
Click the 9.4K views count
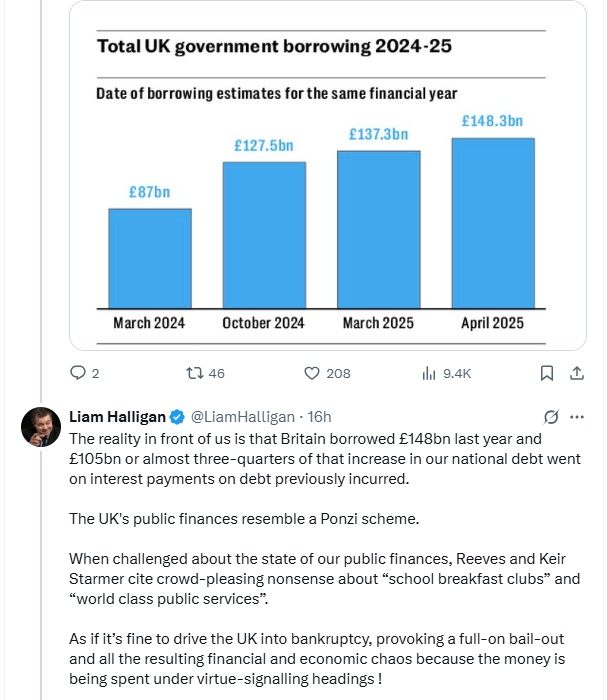(457, 373)
